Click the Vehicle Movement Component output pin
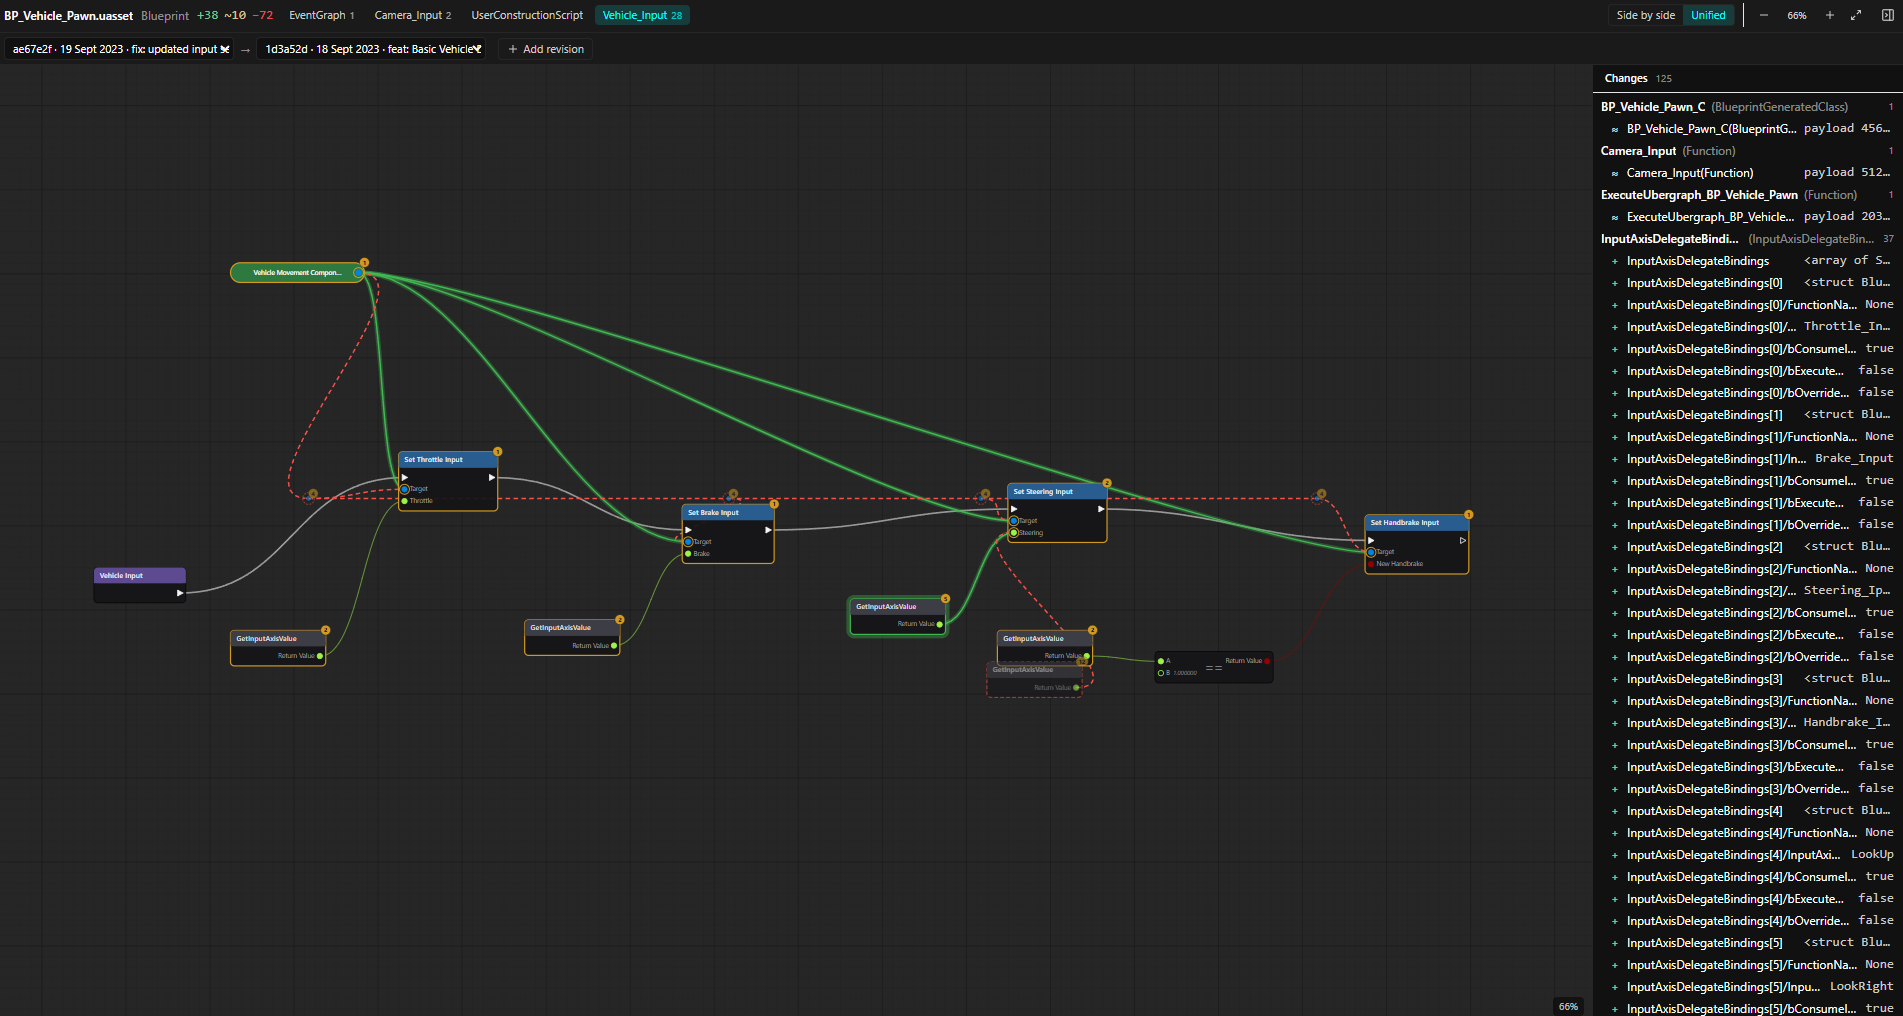Image resolution: width=1903 pixels, height=1016 pixels. point(357,273)
